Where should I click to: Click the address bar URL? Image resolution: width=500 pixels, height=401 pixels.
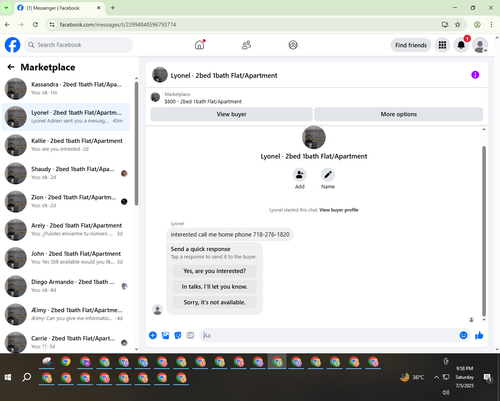tap(118, 25)
